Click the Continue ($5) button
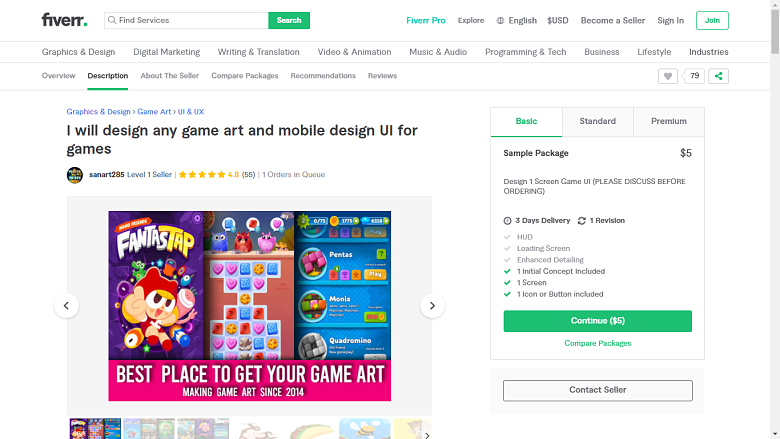780x439 pixels. coord(597,321)
